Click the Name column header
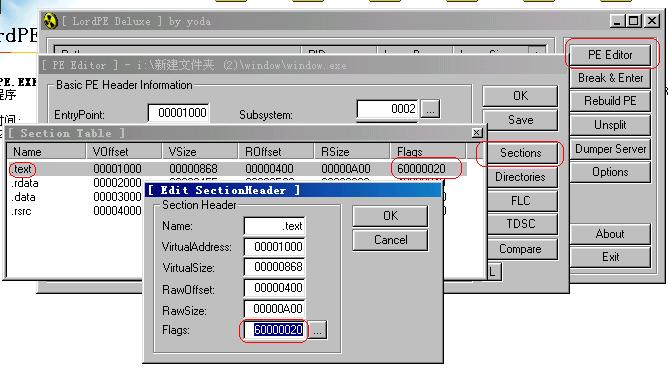The width and height of the screenshot is (668, 368). [x=46, y=152]
